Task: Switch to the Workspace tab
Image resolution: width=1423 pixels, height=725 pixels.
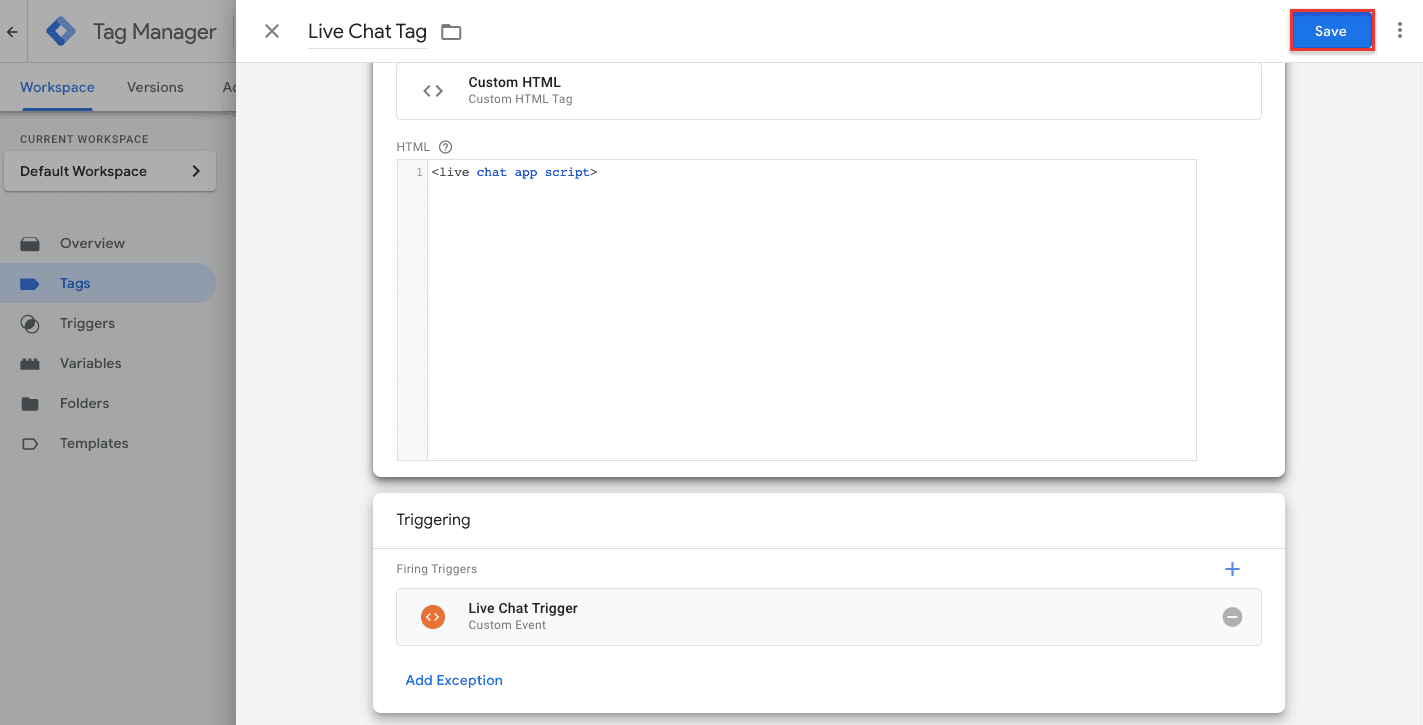Action: tap(57, 87)
